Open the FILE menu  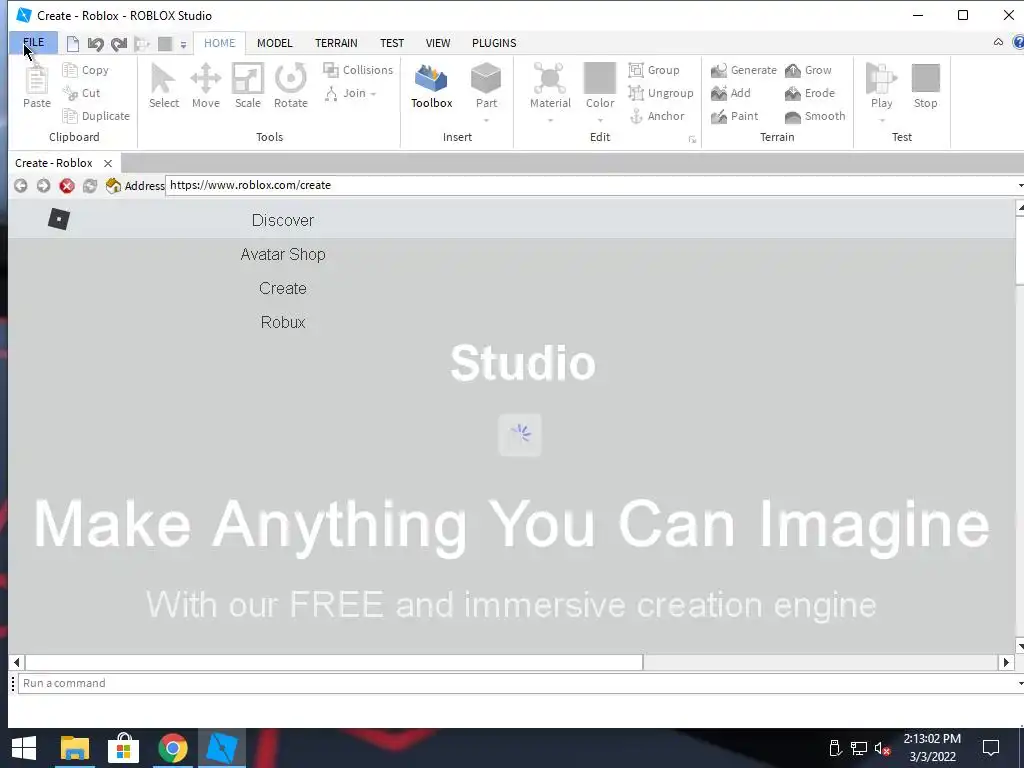pyautogui.click(x=33, y=43)
